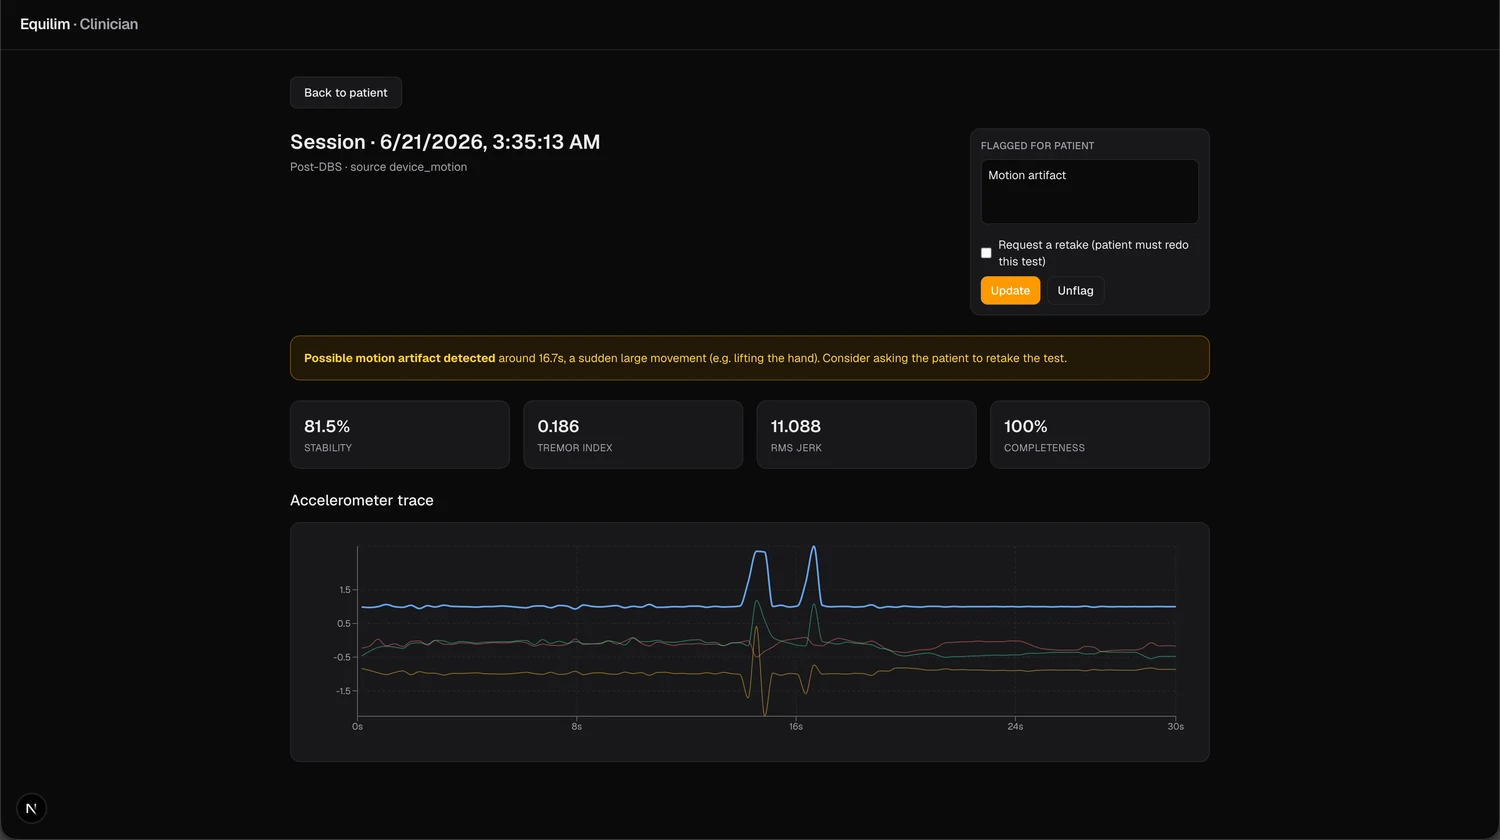Click the -0.5 value on the chart y-axis
This screenshot has width=1500, height=840.
click(x=343, y=657)
